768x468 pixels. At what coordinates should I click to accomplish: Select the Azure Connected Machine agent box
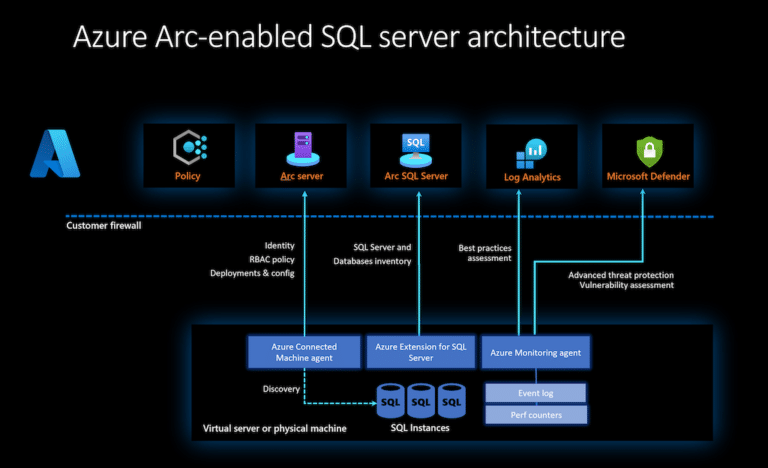(304, 352)
